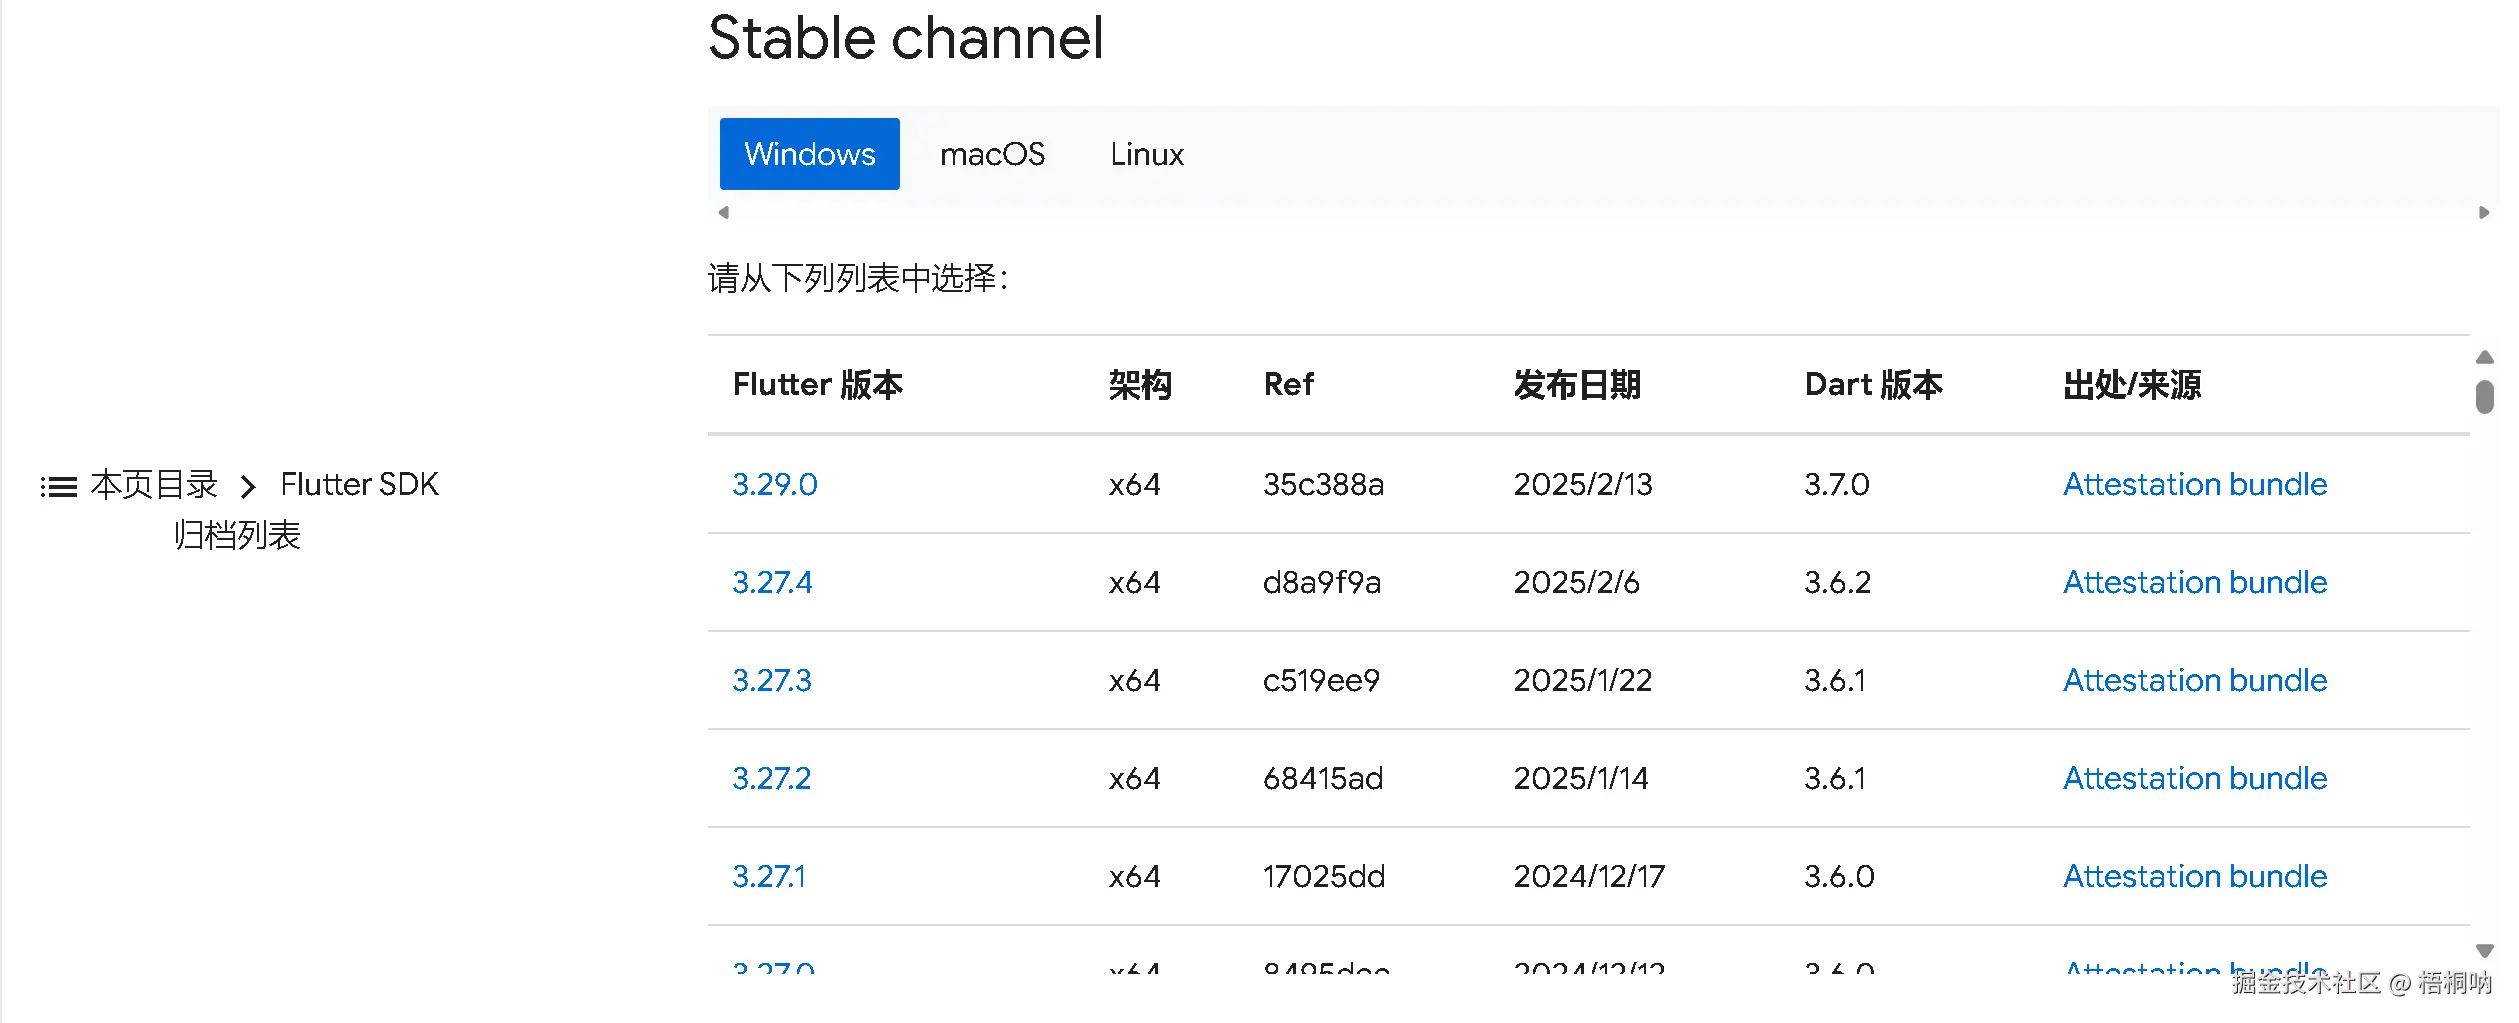
Task: Click the x64 cell in the 3.29.0 row
Action: coord(1134,485)
